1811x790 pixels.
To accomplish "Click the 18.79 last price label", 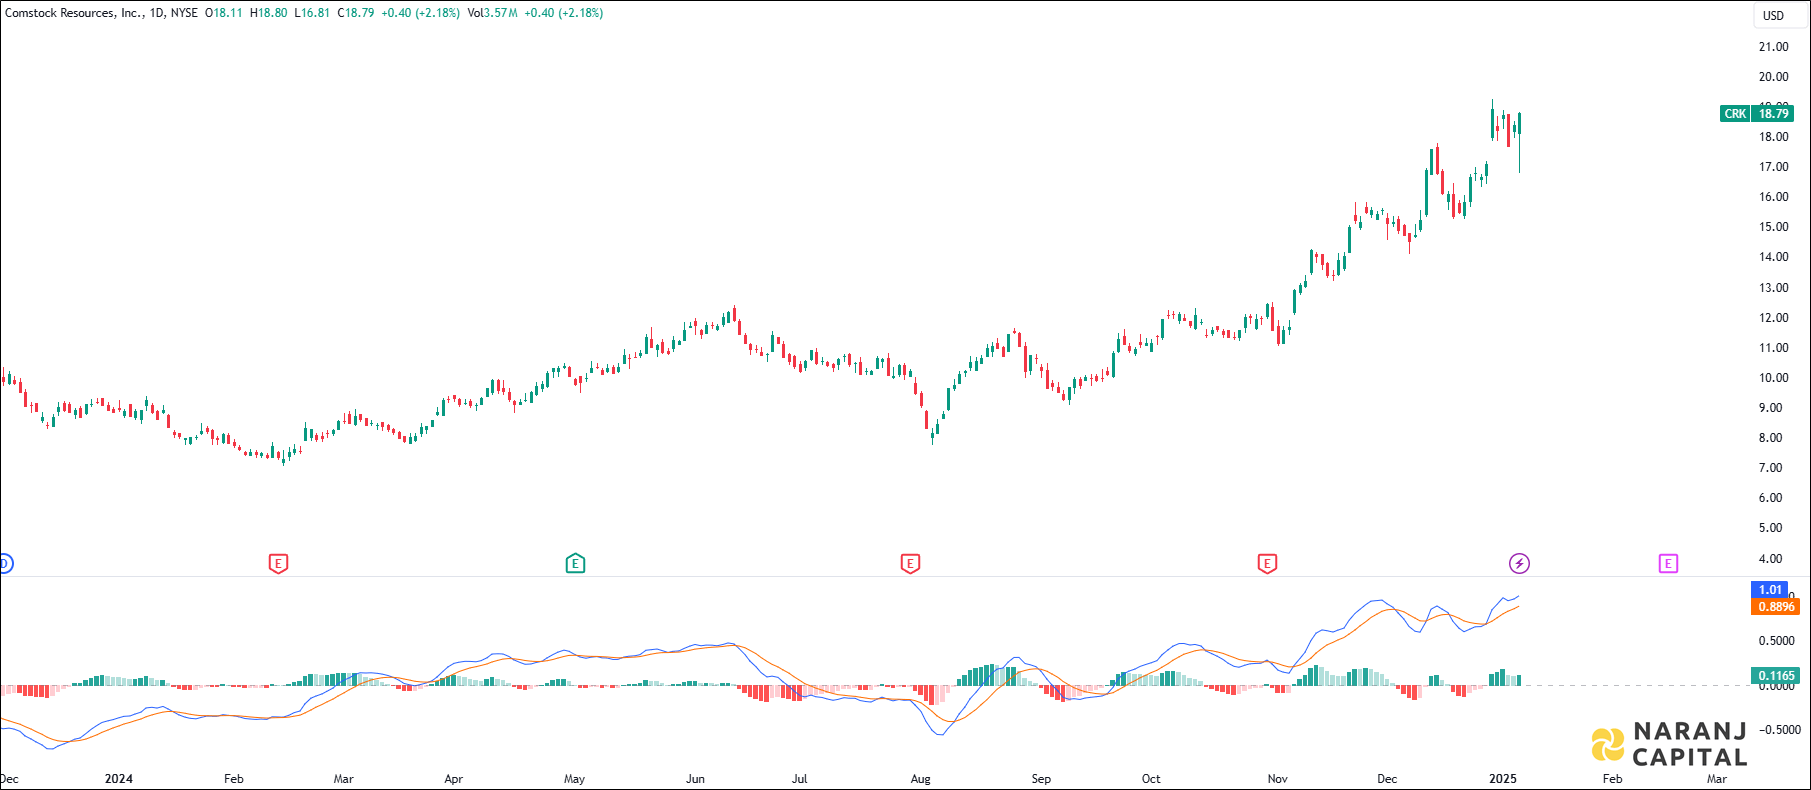I will tap(1774, 114).
